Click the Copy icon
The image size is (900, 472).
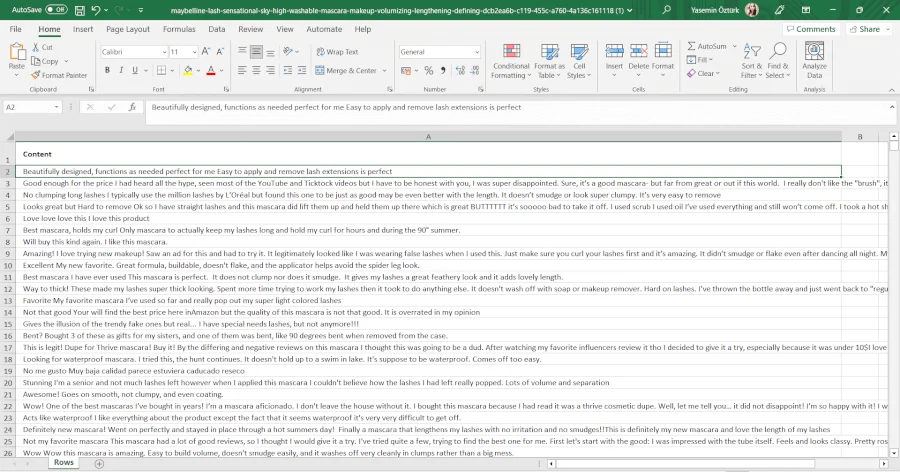click(x=36, y=61)
